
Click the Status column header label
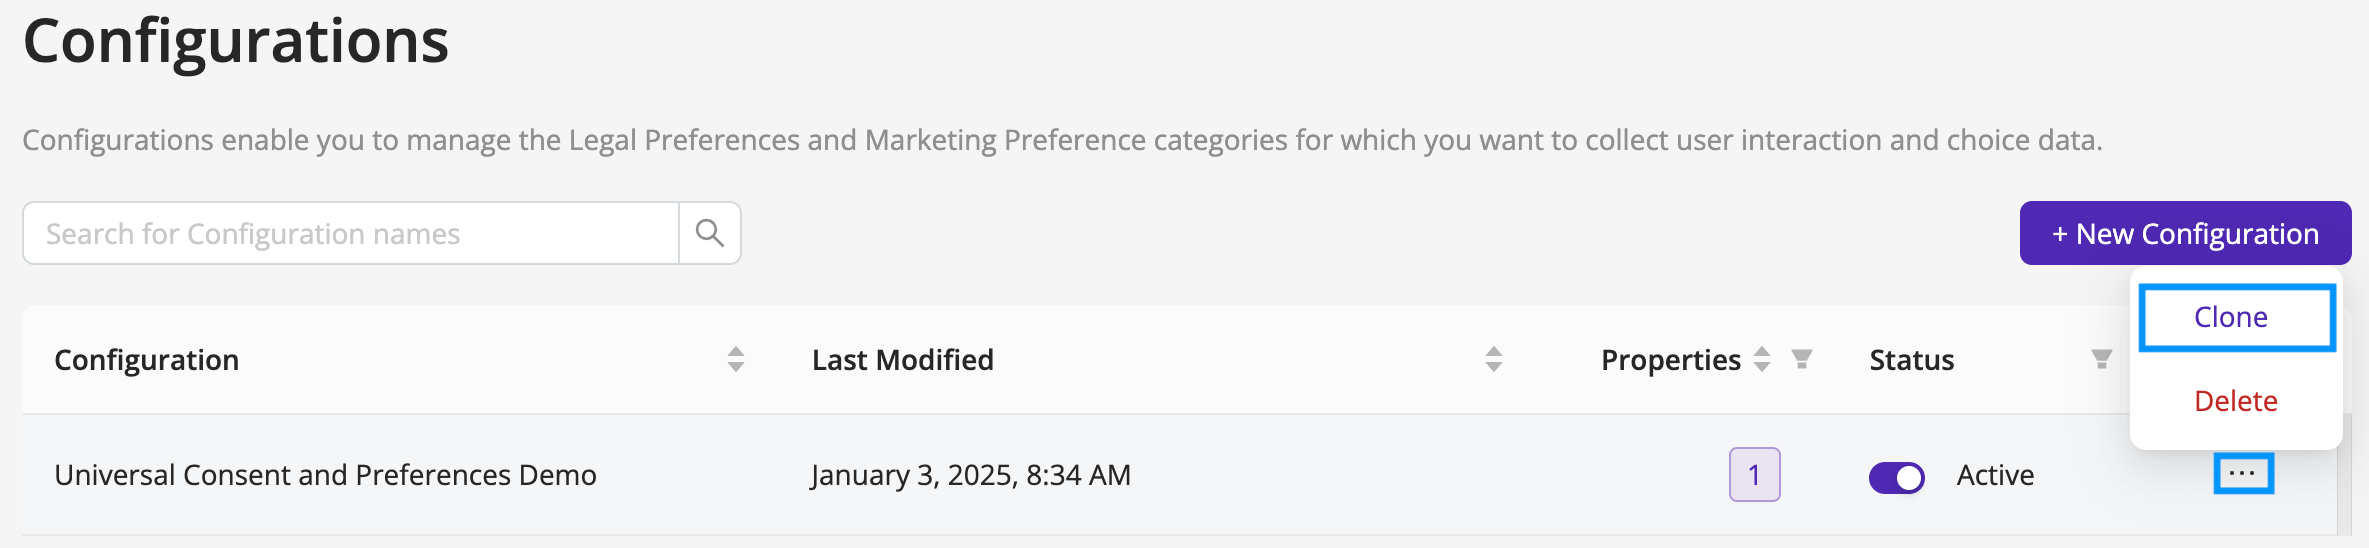1912,360
